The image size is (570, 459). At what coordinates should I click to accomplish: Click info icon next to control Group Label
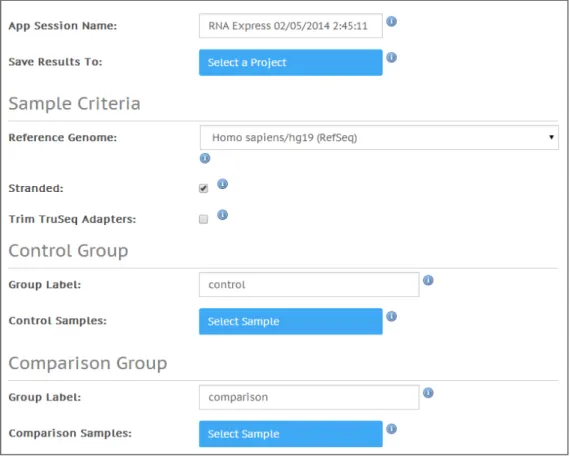(x=428, y=280)
